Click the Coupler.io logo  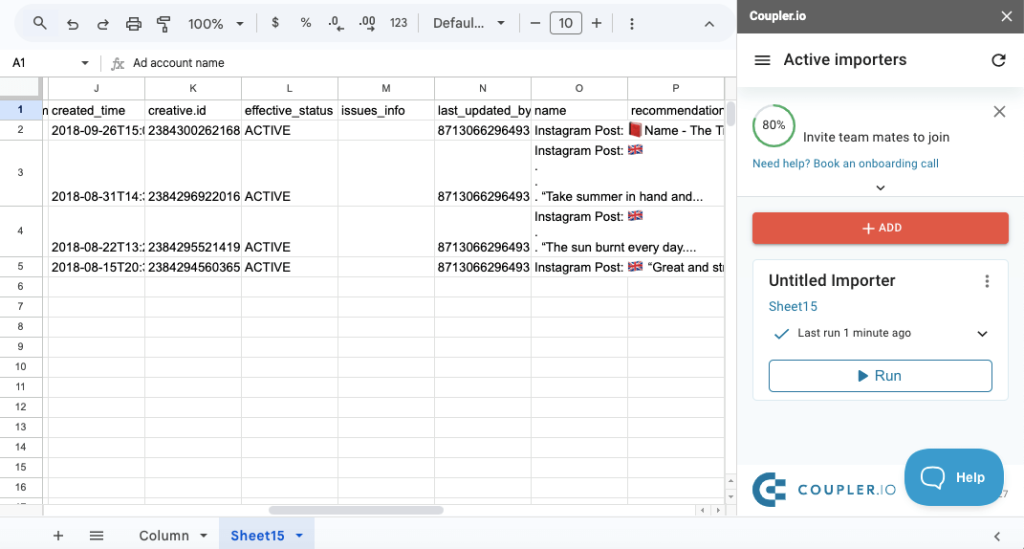[x=824, y=489]
